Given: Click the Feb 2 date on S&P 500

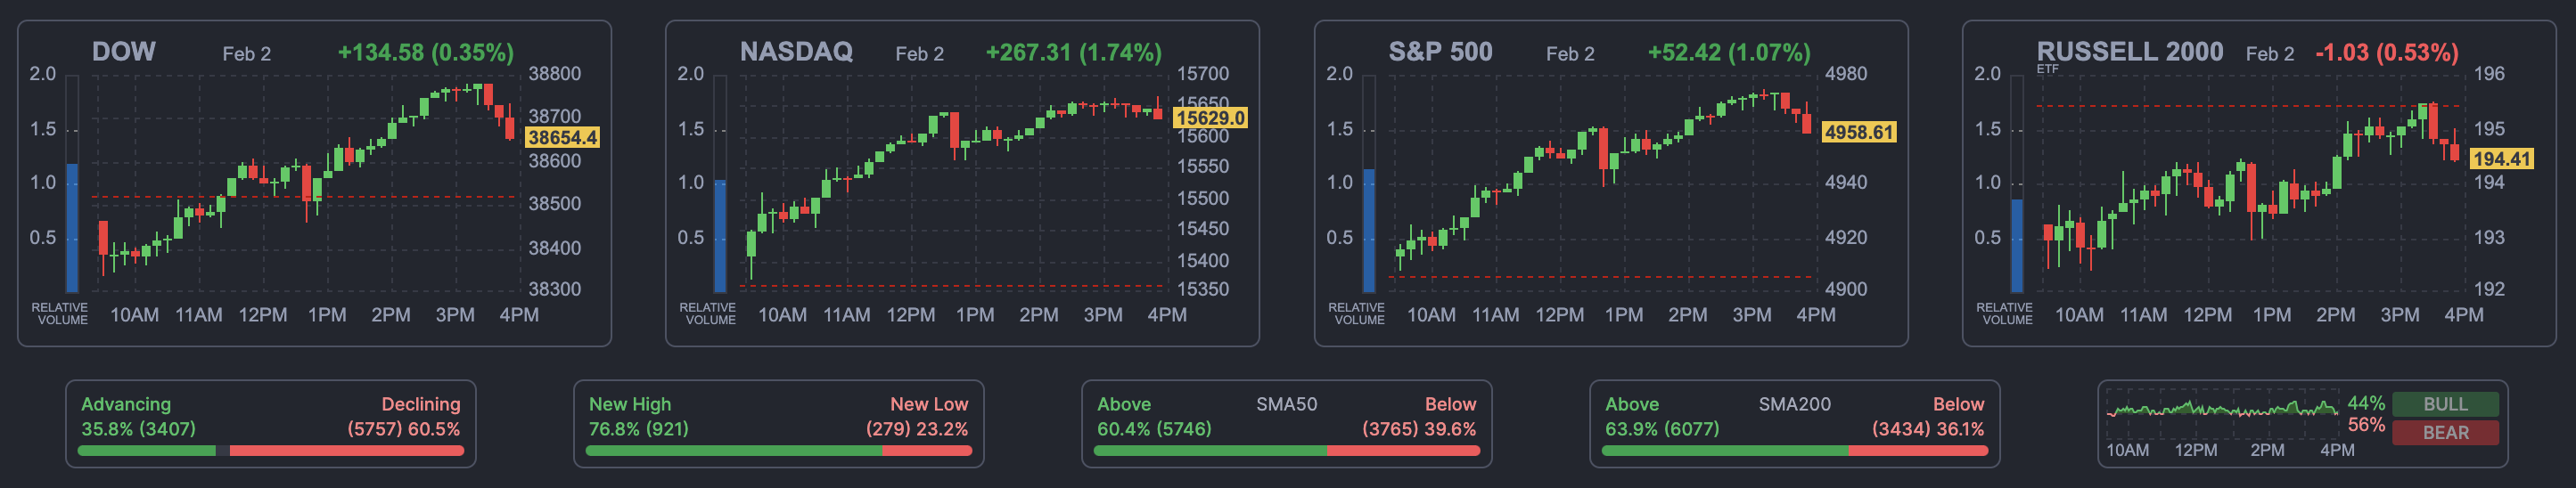Looking at the screenshot, I should point(1570,54).
